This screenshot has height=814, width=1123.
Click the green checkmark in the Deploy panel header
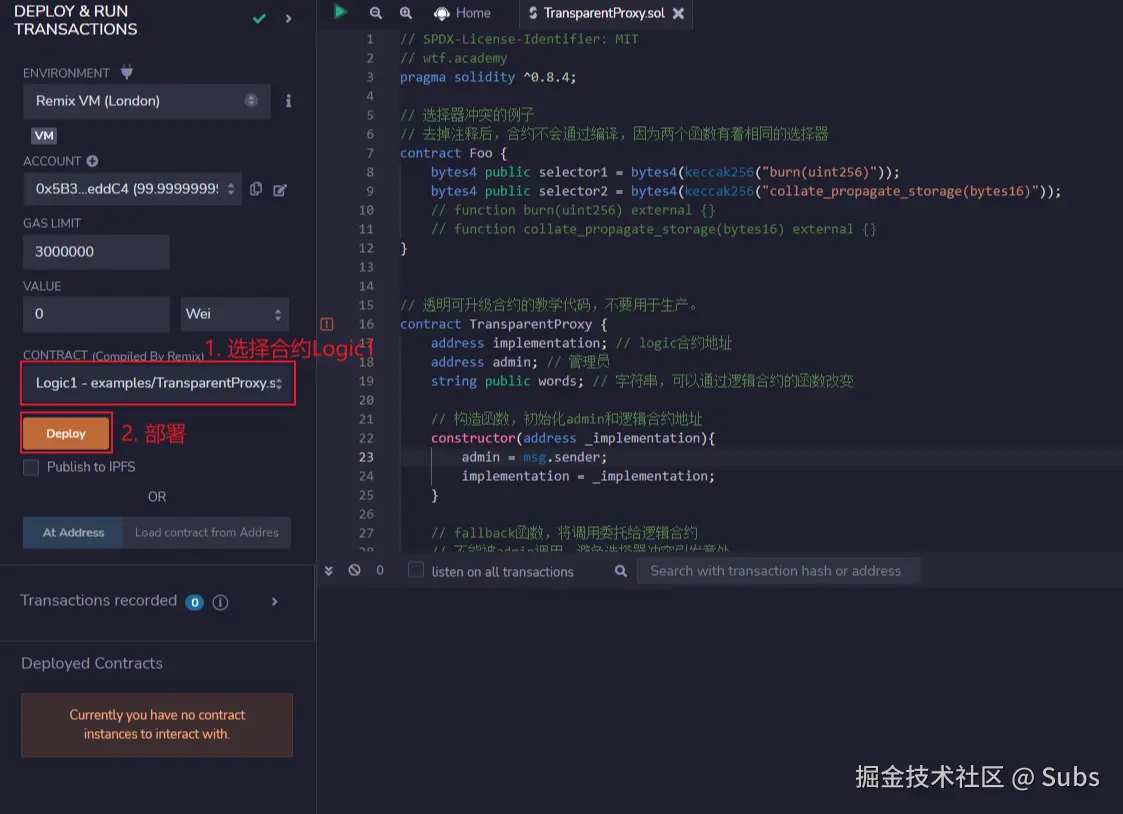[x=259, y=19]
